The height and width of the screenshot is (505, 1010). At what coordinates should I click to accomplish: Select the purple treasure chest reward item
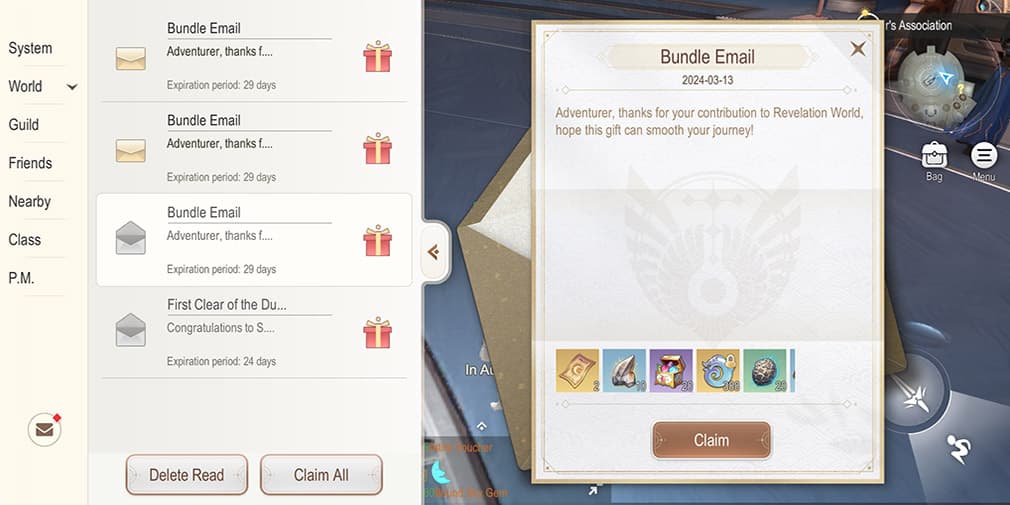[x=671, y=370]
